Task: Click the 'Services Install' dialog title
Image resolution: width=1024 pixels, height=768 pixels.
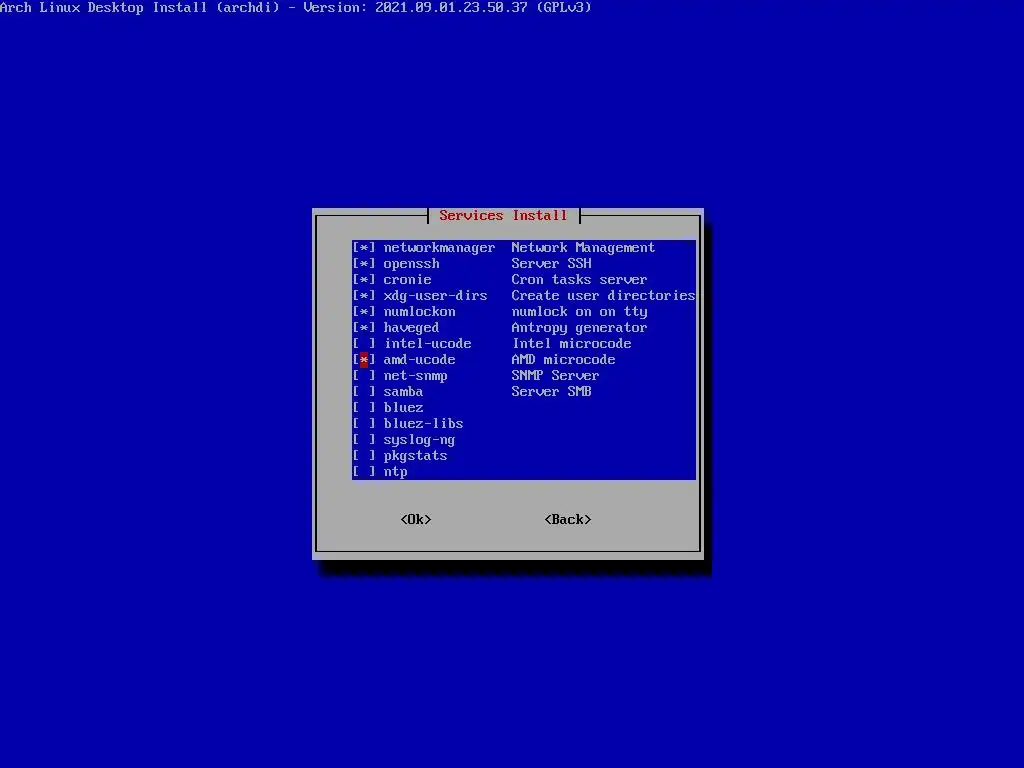Action: pos(503,216)
